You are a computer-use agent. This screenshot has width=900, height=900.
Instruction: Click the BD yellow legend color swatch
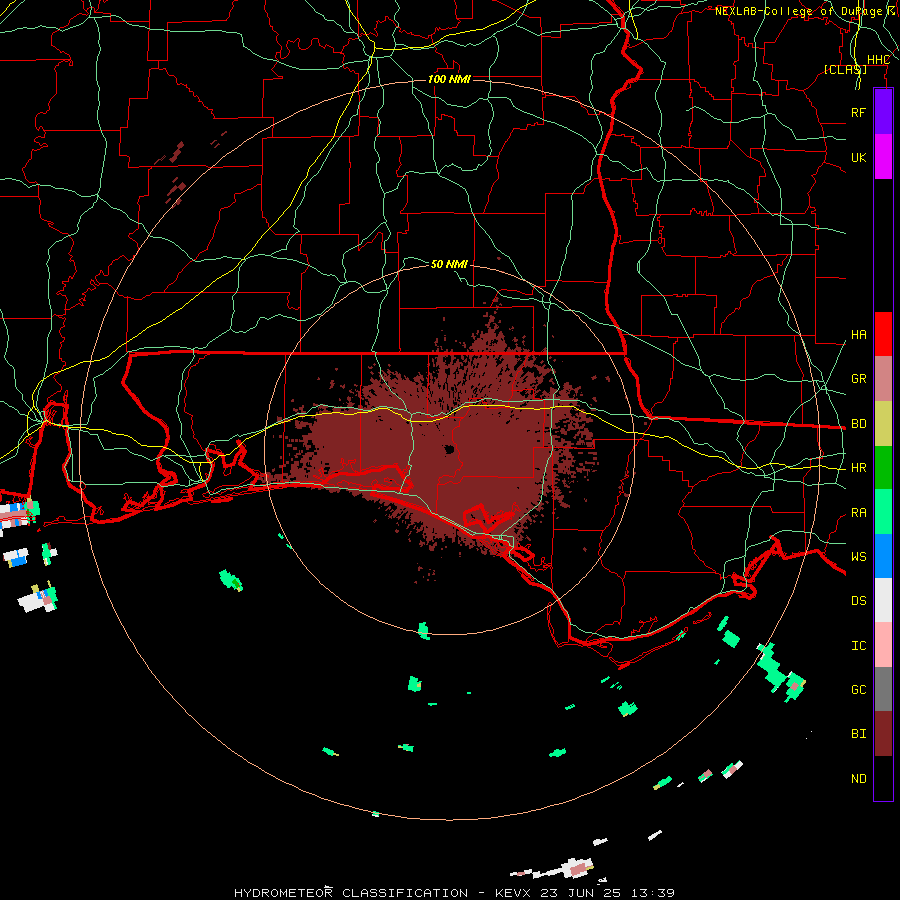[883, 424]
